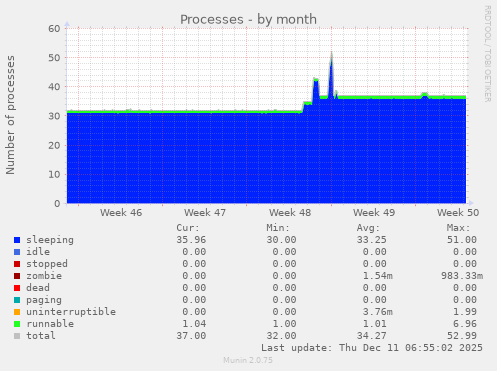Click the y-axis value 40

[54, 87]
